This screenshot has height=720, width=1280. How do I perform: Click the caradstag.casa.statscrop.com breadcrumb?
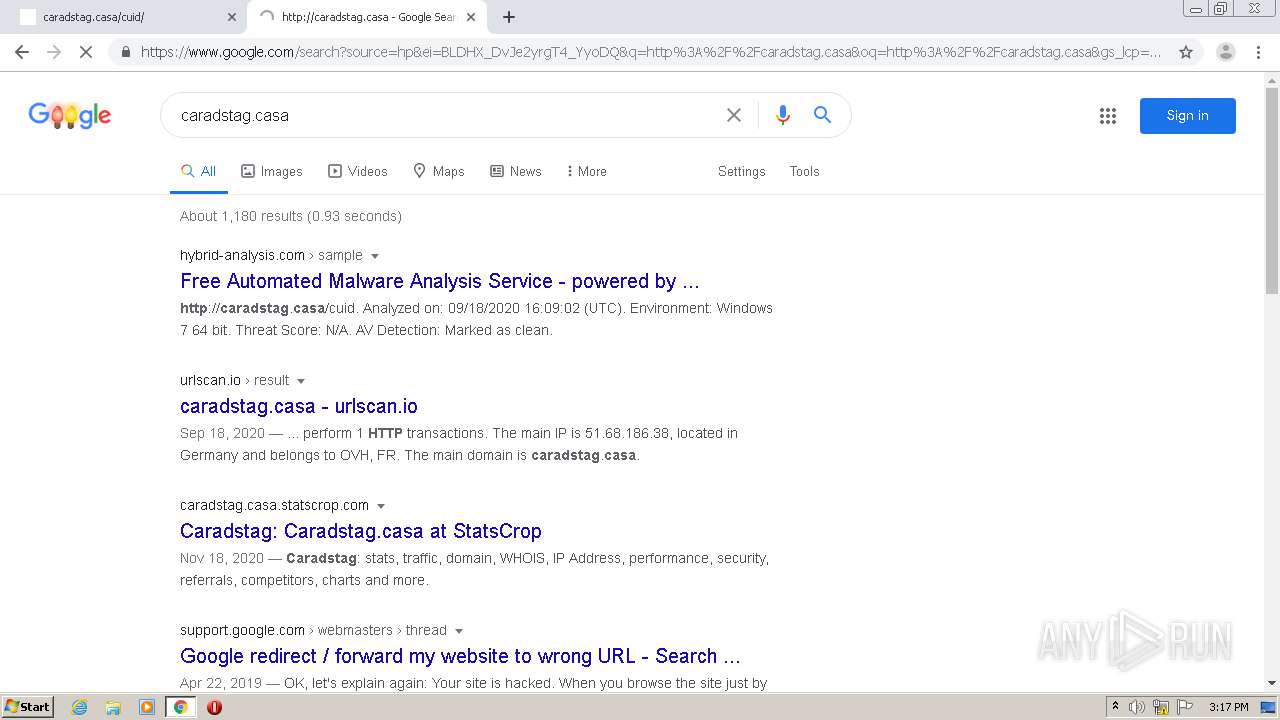(274, 505)
